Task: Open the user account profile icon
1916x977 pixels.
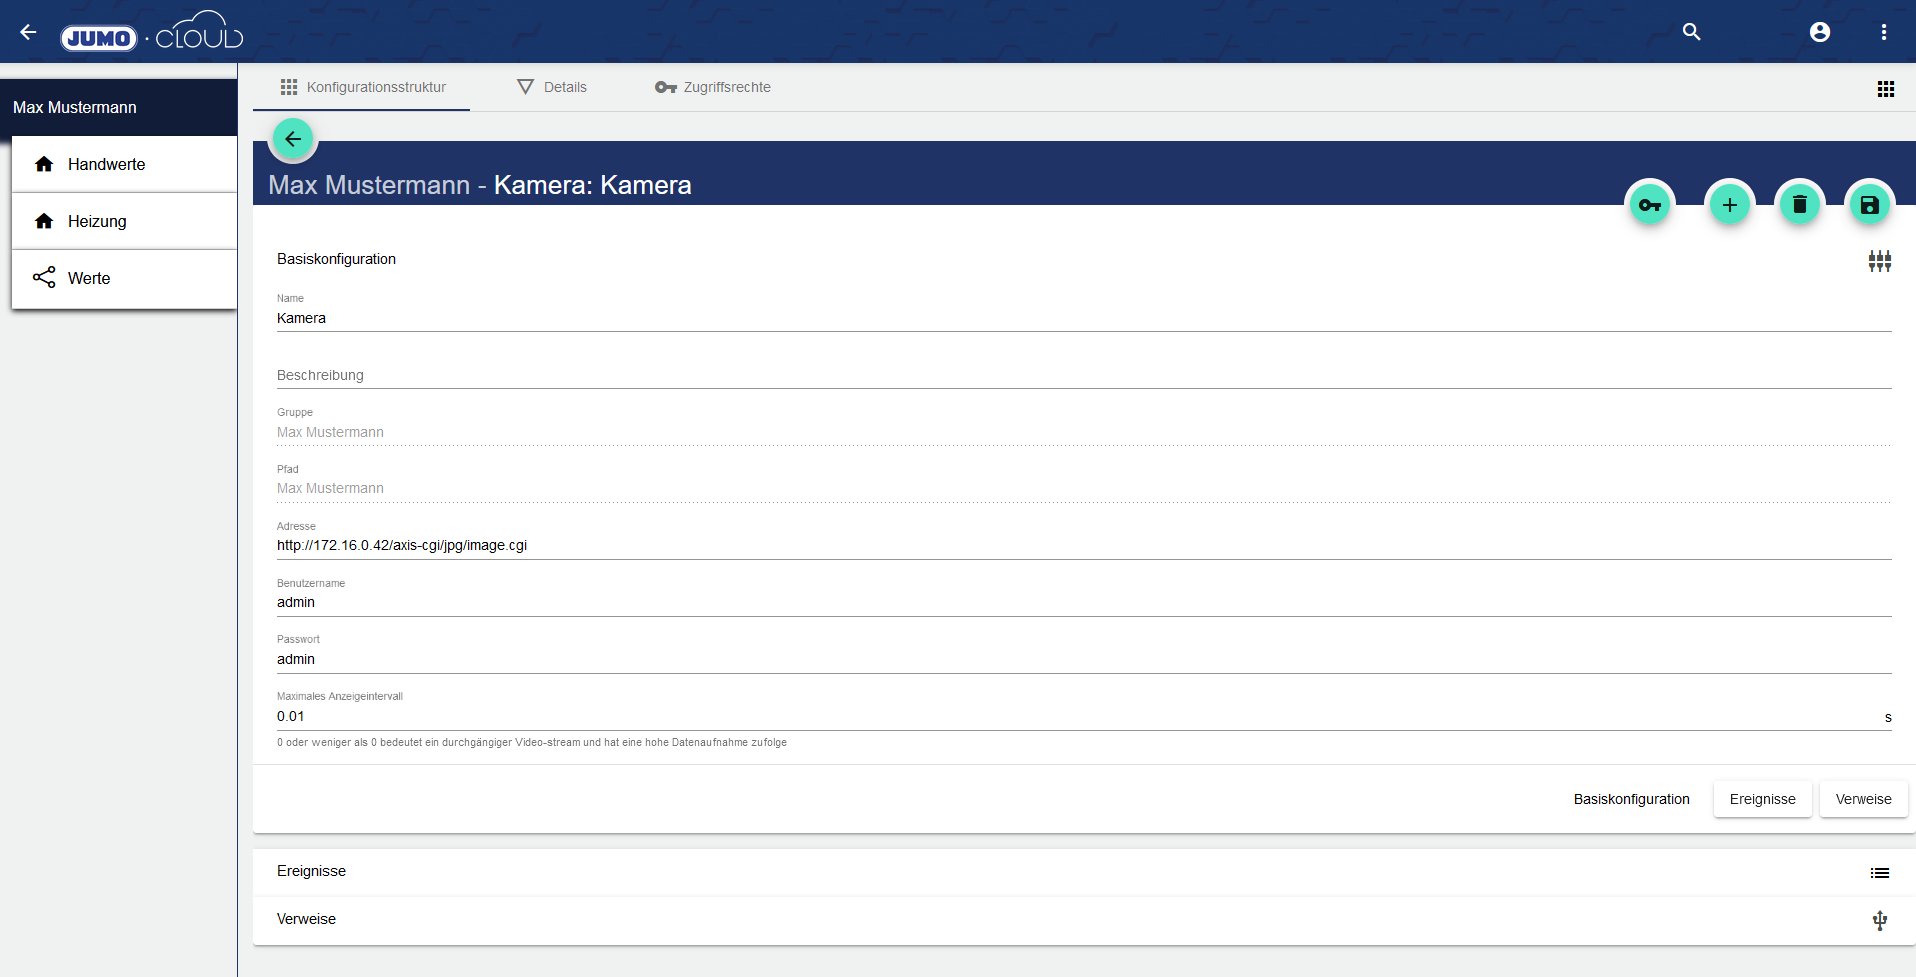Action: tap(1819, 32)
